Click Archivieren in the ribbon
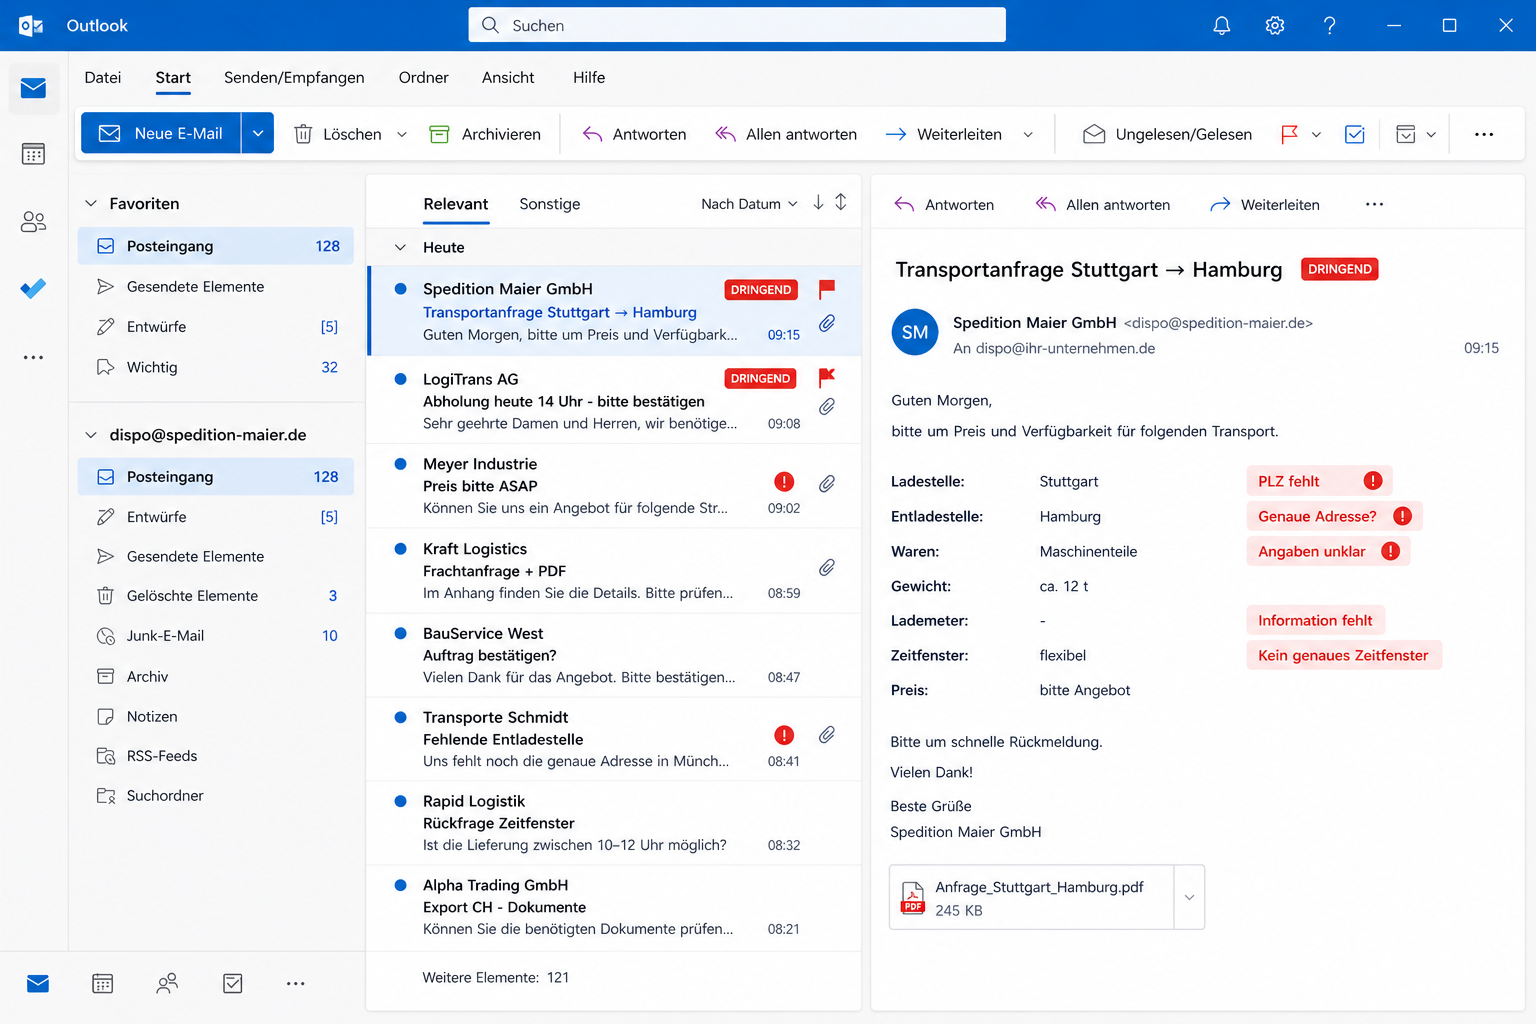Image resolution: width=1536 pixels, height=1024 pixels. click(x=485, y=134)
